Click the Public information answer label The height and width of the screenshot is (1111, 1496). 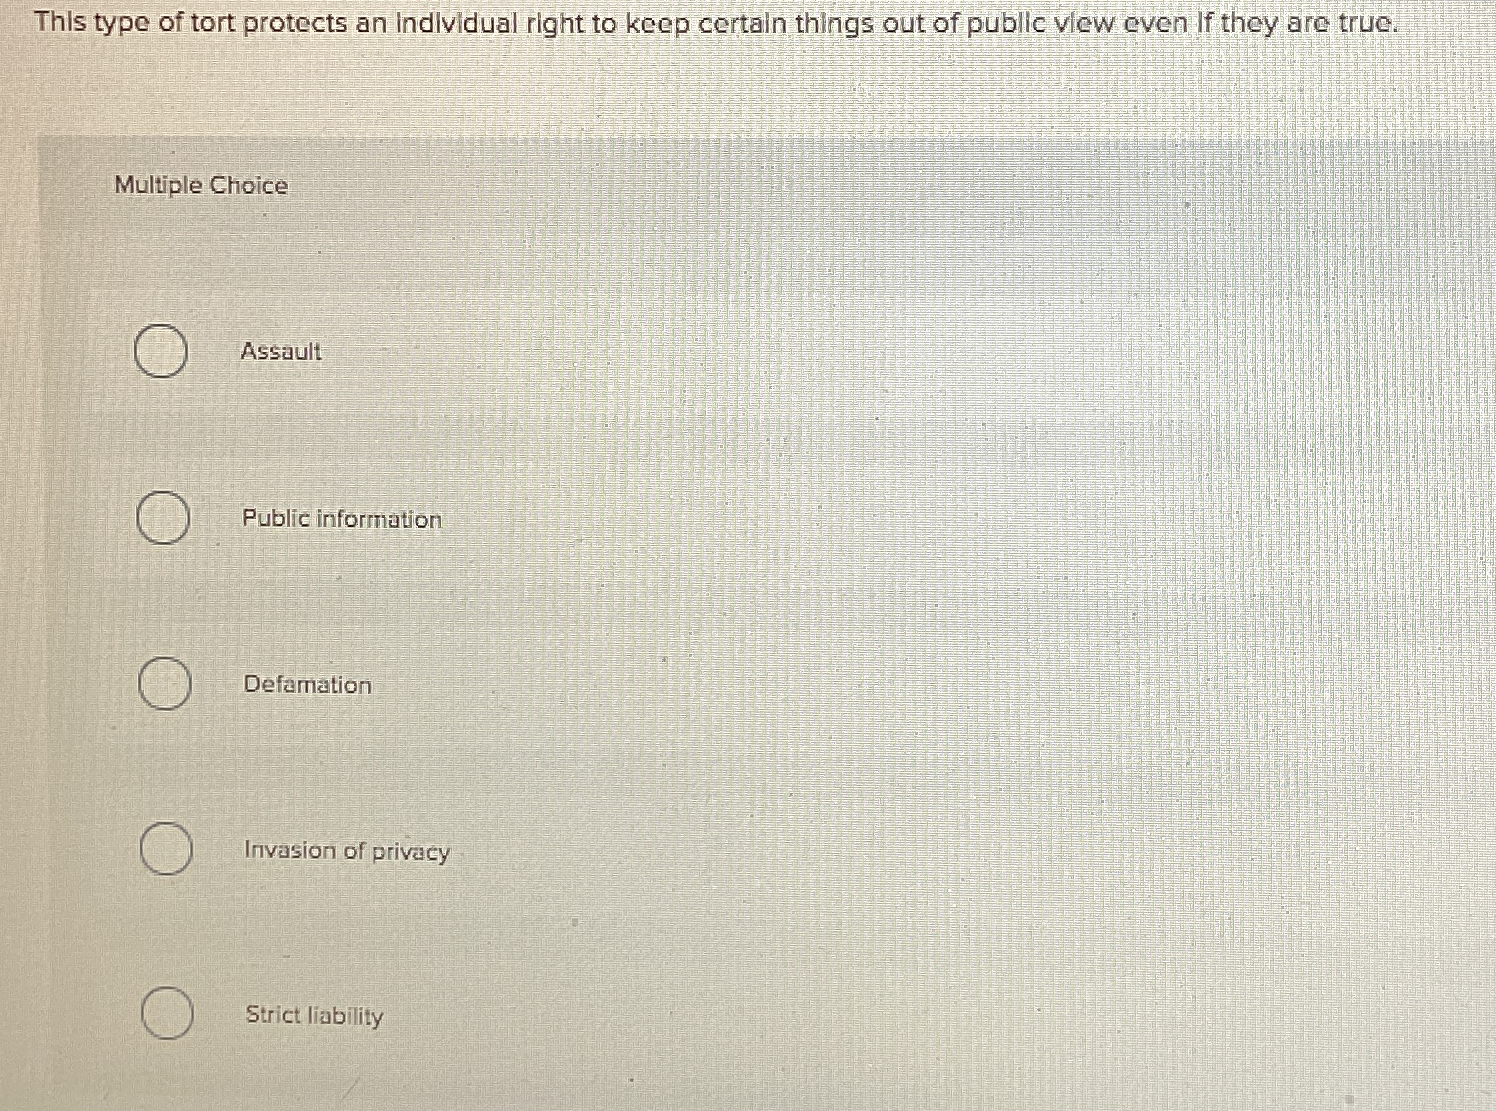(341, 519)
